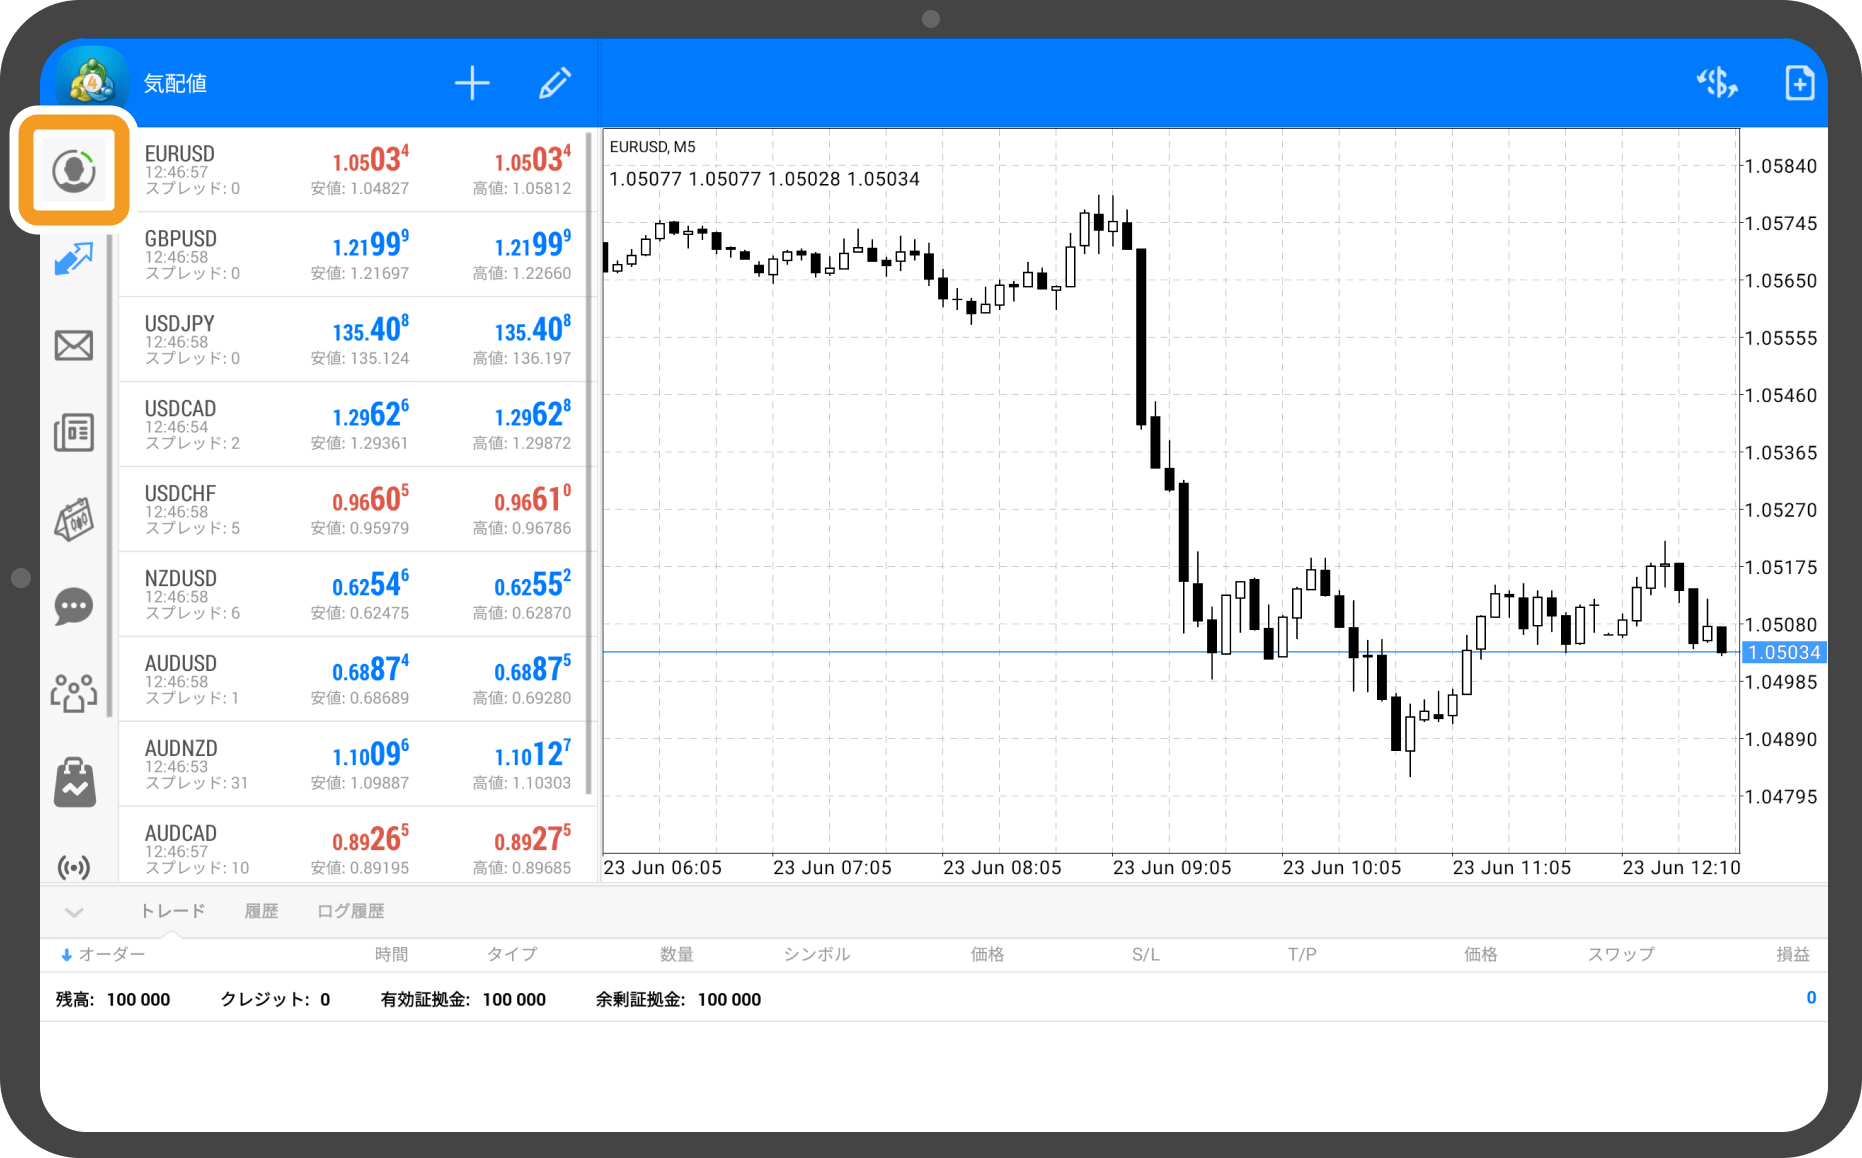Image resolution: width=1862 pixels, height=1158 pixels.
Task: Open the accounts icon in sidebar
Action: [73, 171]
